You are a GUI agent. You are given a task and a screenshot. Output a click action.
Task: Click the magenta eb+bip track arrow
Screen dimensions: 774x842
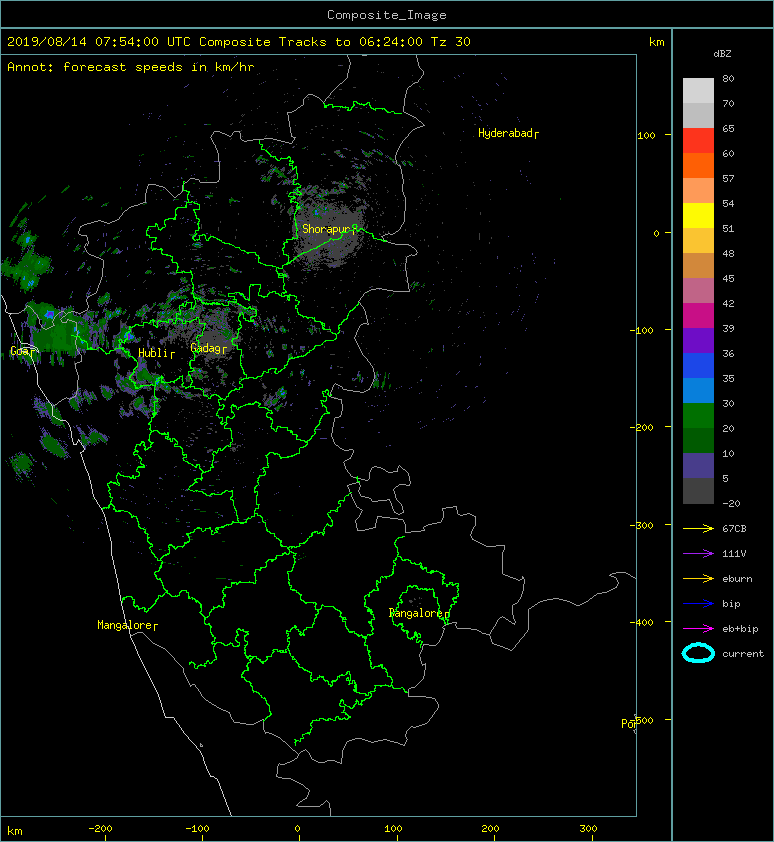point(698,629)
